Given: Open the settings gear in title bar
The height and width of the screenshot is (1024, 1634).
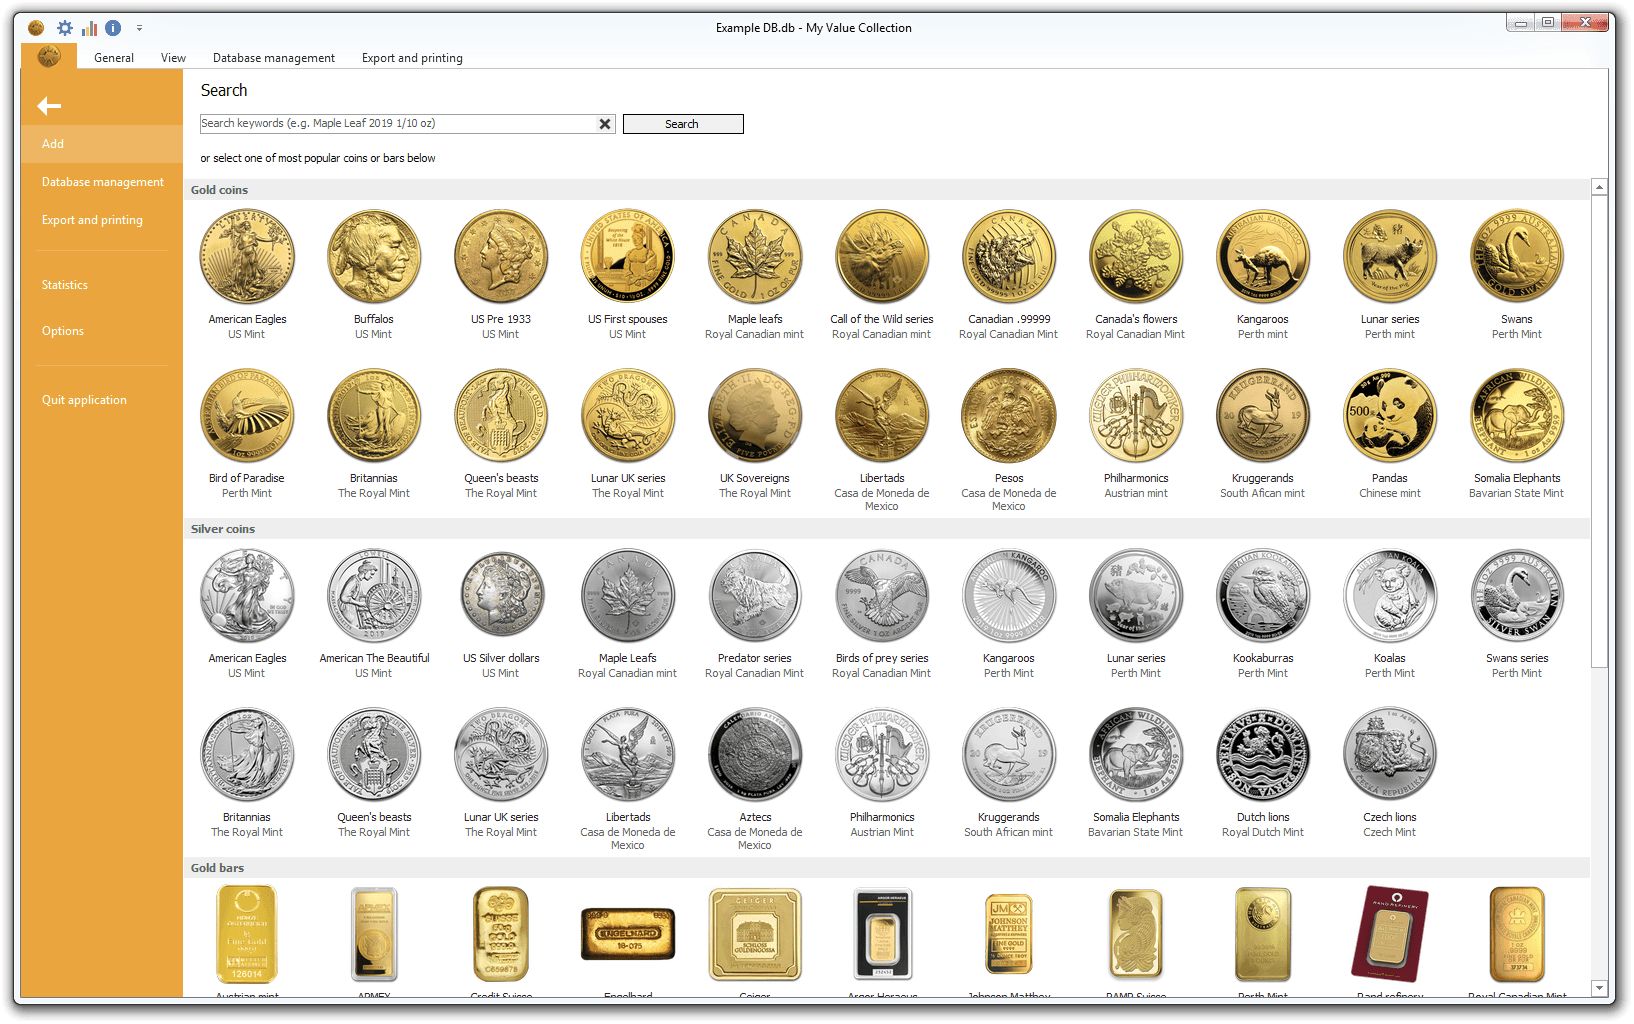Looking at the screenshot, I should click(x=65, y=28).
